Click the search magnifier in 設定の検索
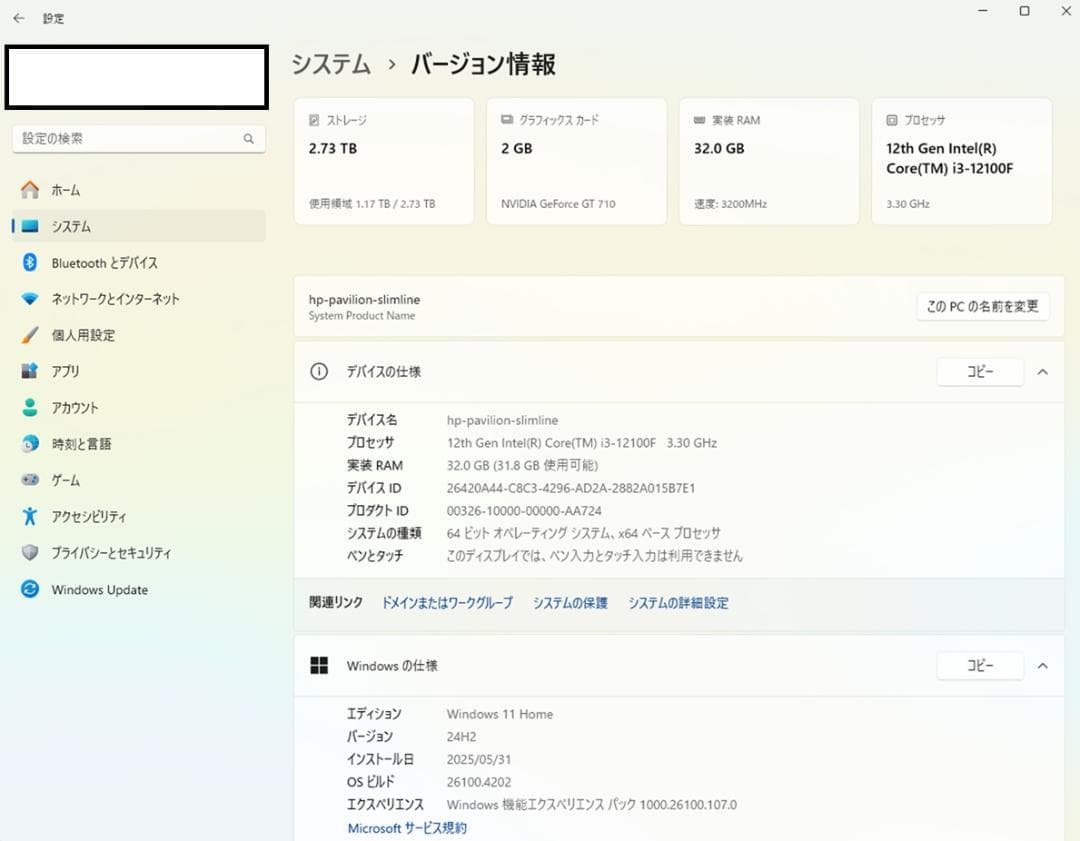Viewport: 1080px width, 841px height. coord(249,138)
